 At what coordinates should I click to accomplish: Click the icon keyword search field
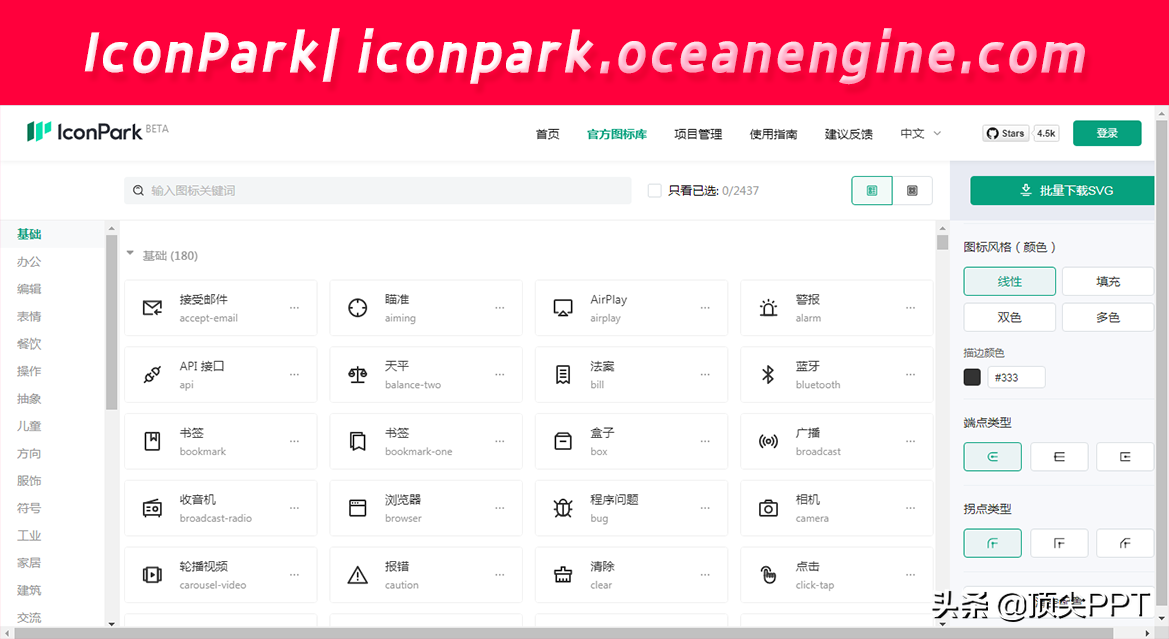click(x=377, y=191)
